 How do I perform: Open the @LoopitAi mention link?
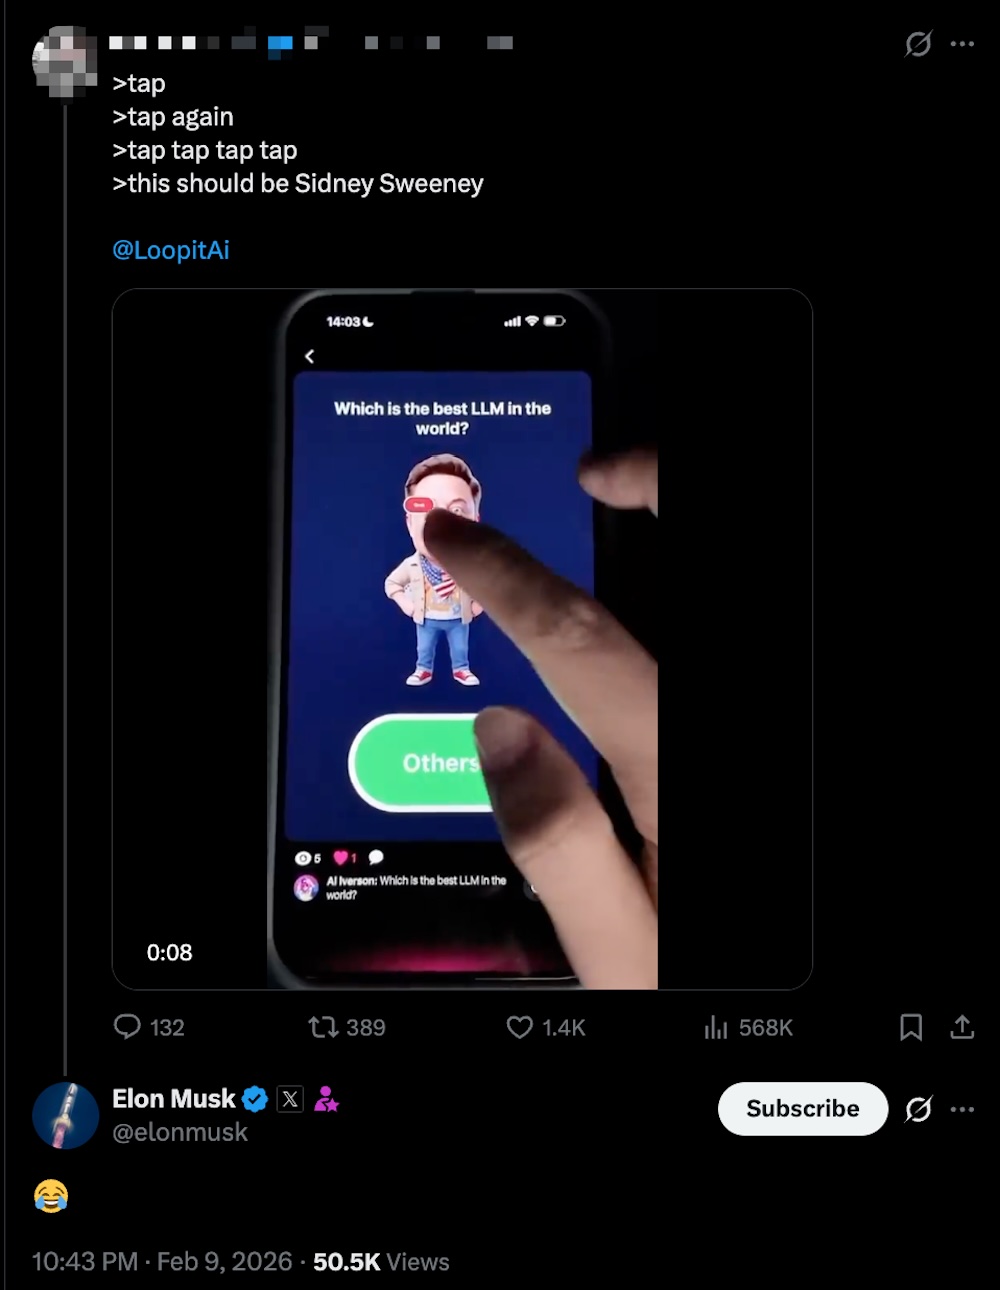tap(171, 250)
